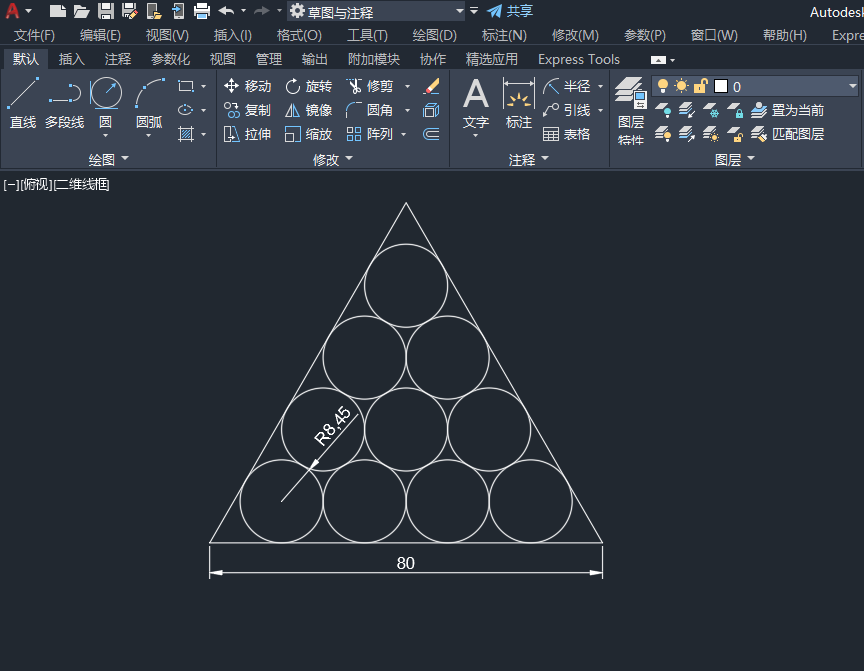Screen dimensions: 864x671
Task: Activate the Array (阵列) tool
Action: (370, 134)
